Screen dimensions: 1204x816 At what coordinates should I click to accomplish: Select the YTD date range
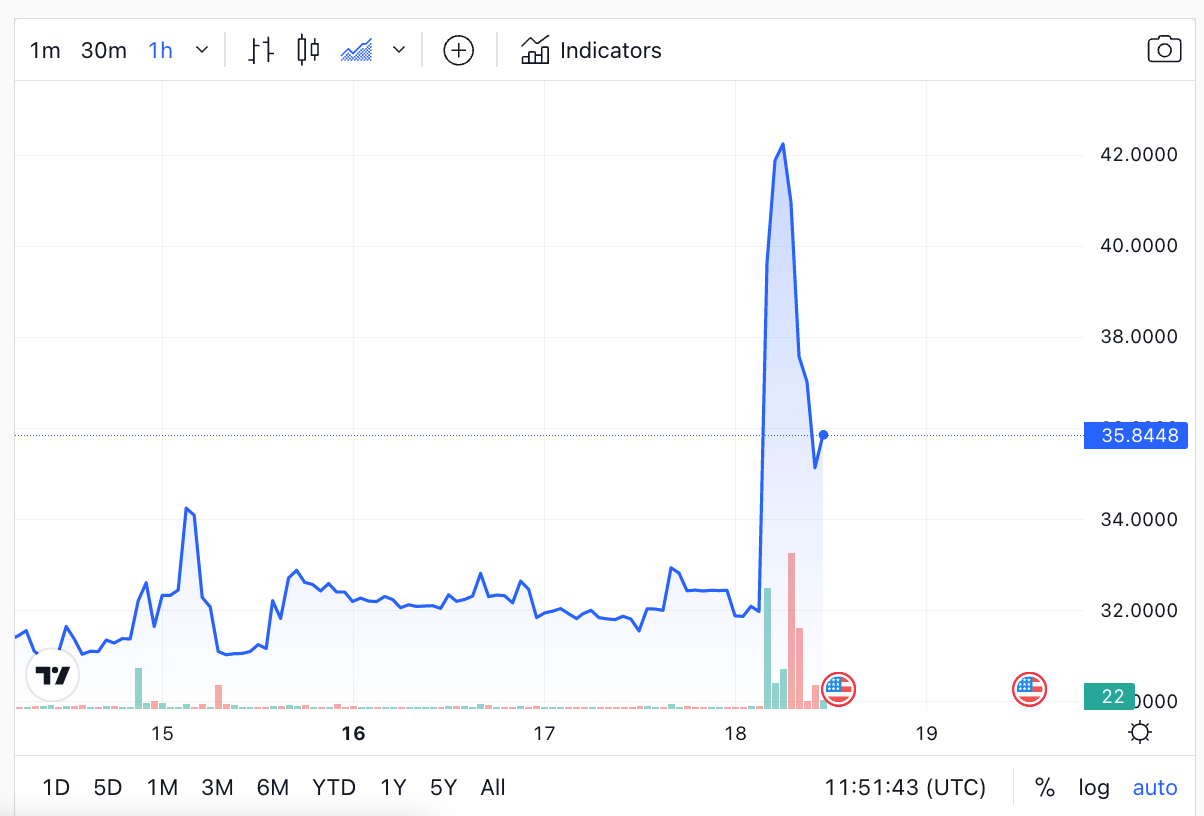[x=334, y=788]
